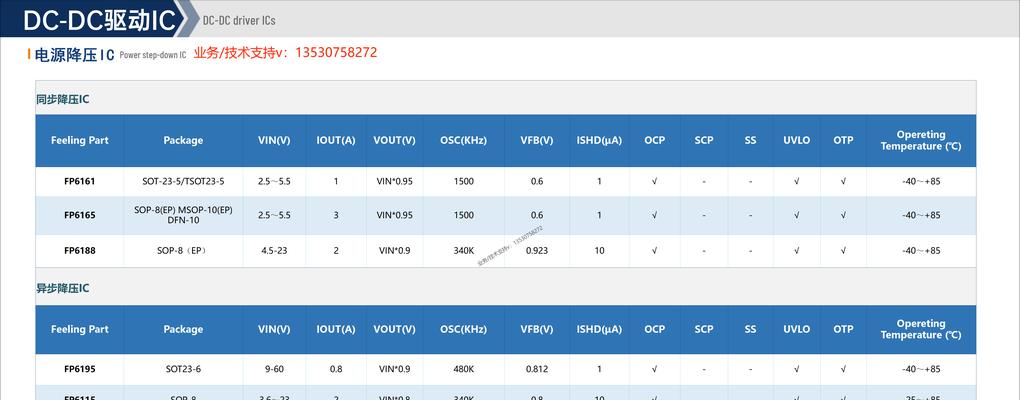The image size is (1020, 400).
Task: Click package cell 'SOP-8（EP）' for FP6188
Action: coord(183,250)
